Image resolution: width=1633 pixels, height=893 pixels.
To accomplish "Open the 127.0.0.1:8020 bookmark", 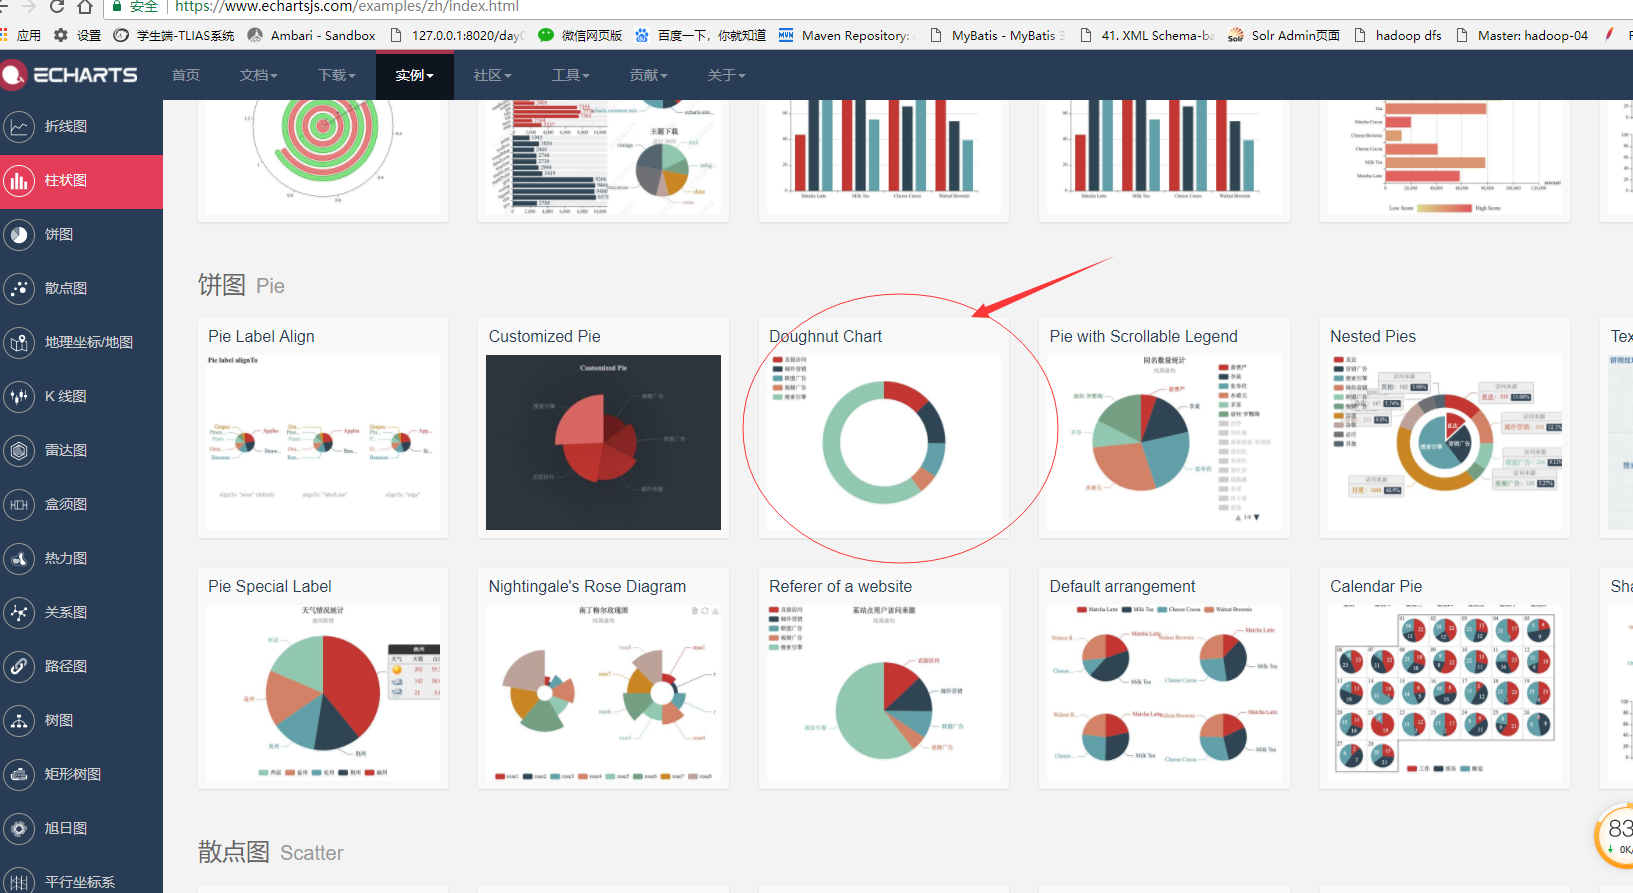I will point(457,35).
